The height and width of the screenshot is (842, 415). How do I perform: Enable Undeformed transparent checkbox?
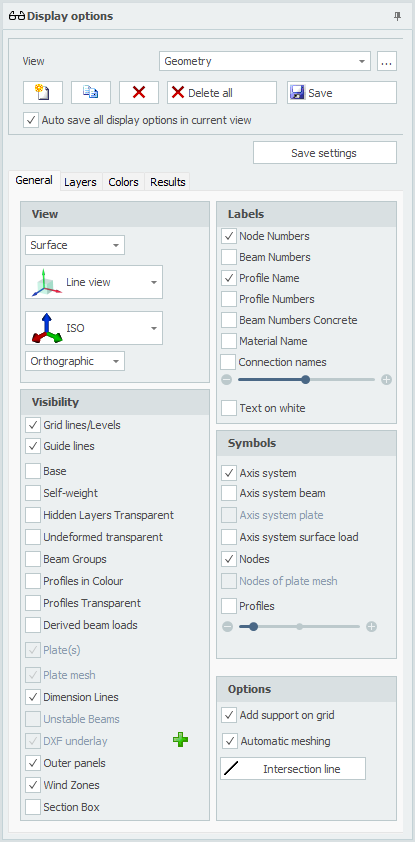[33, 537]
